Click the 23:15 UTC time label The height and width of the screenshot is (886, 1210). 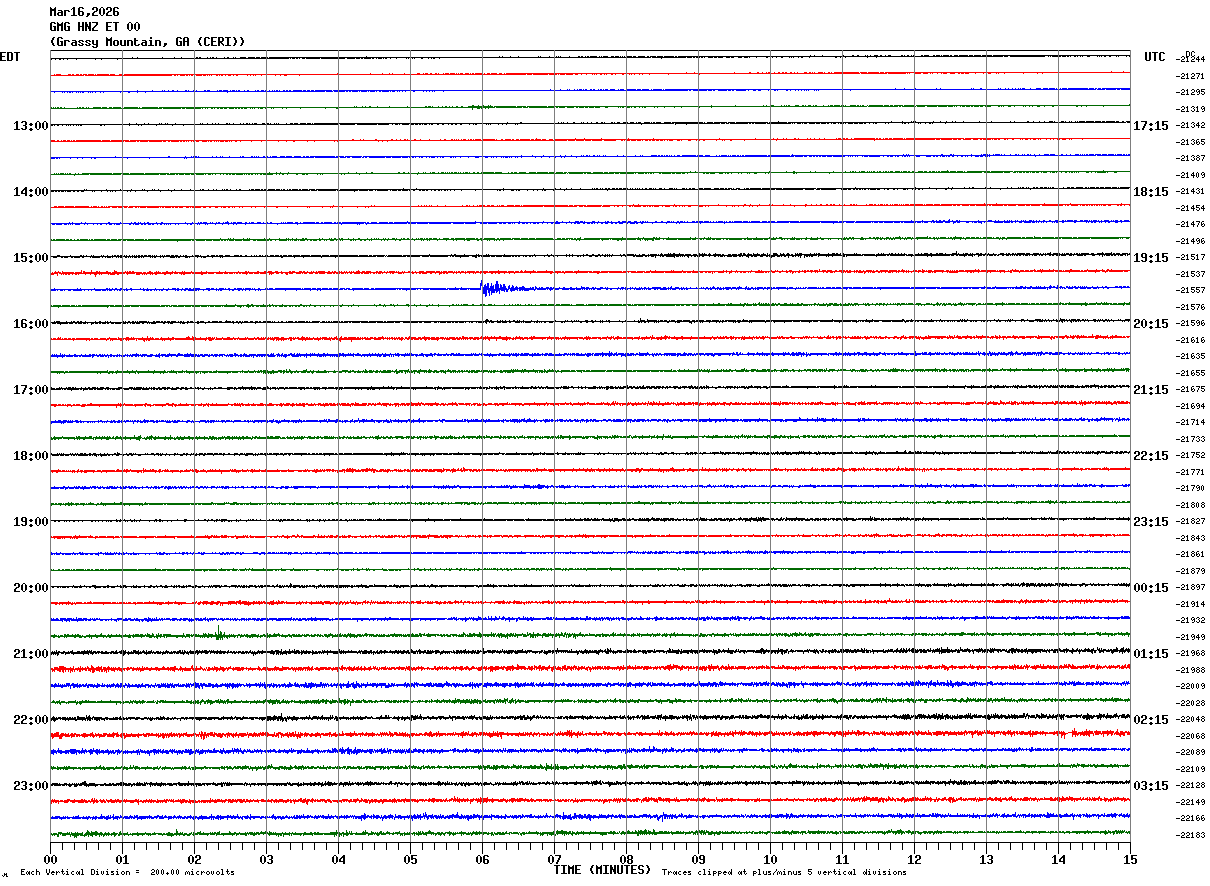coord(1151,522)
